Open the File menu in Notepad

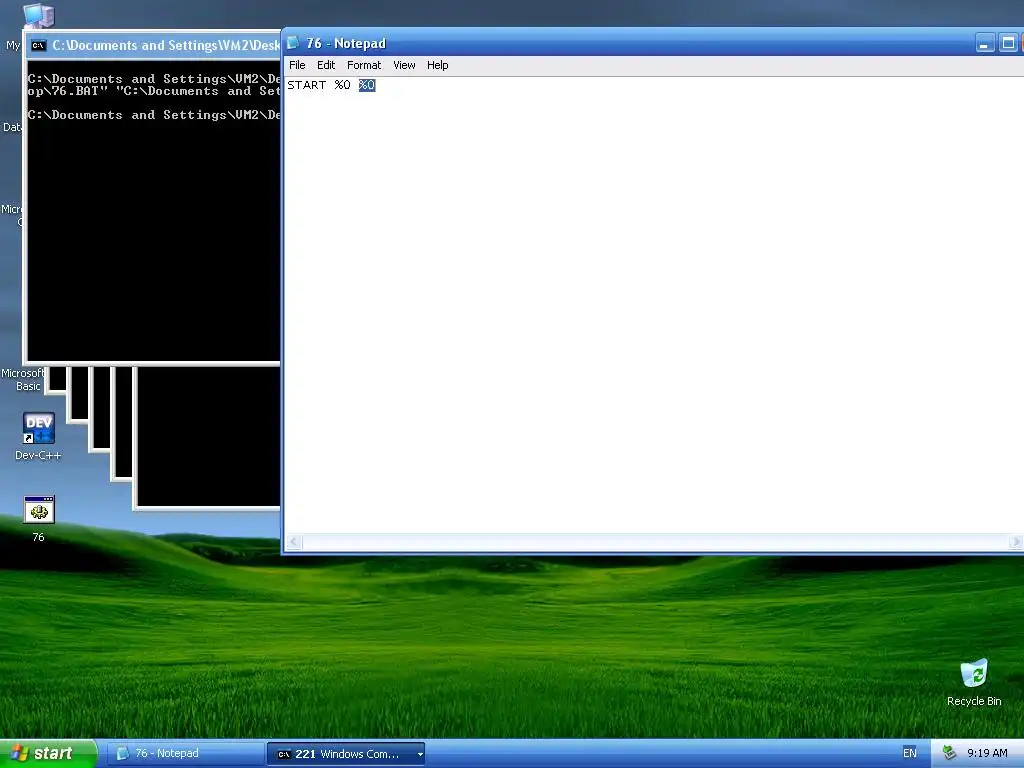[x=297, y=65]
